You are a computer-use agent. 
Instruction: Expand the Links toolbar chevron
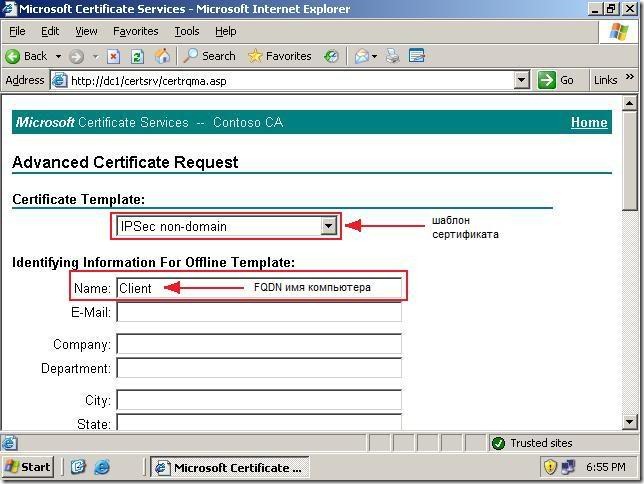[x=630, y=77]
